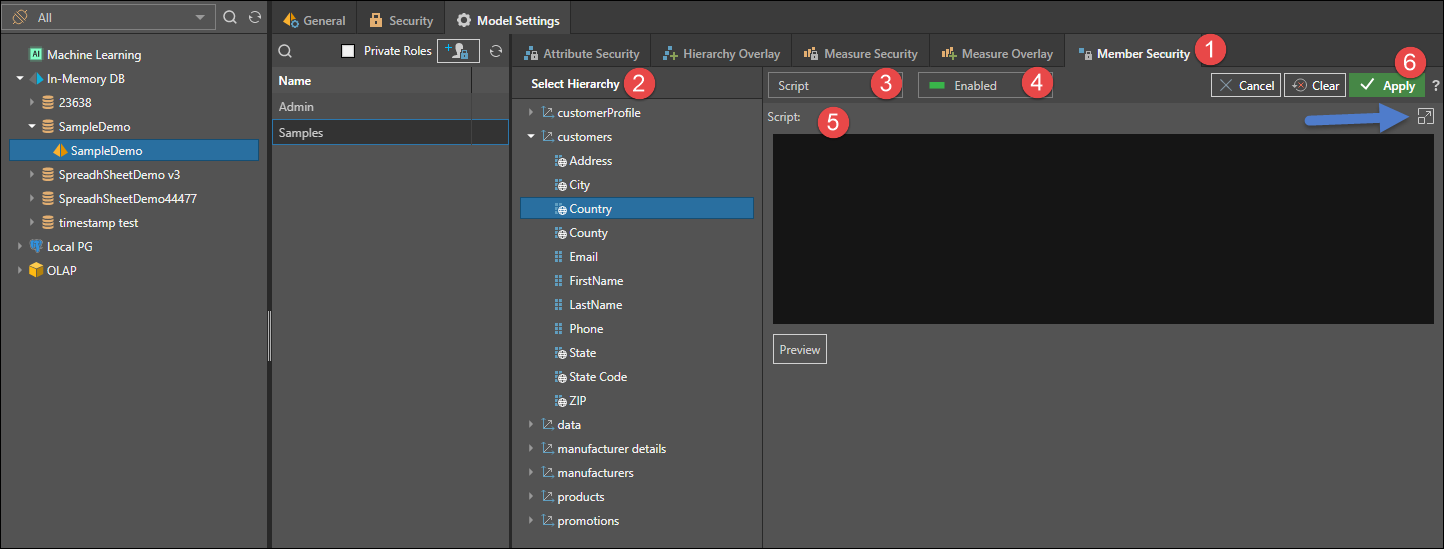Click the search icon in the roles panel
The image size is (1444, 549).
click(x=285, y=51)
